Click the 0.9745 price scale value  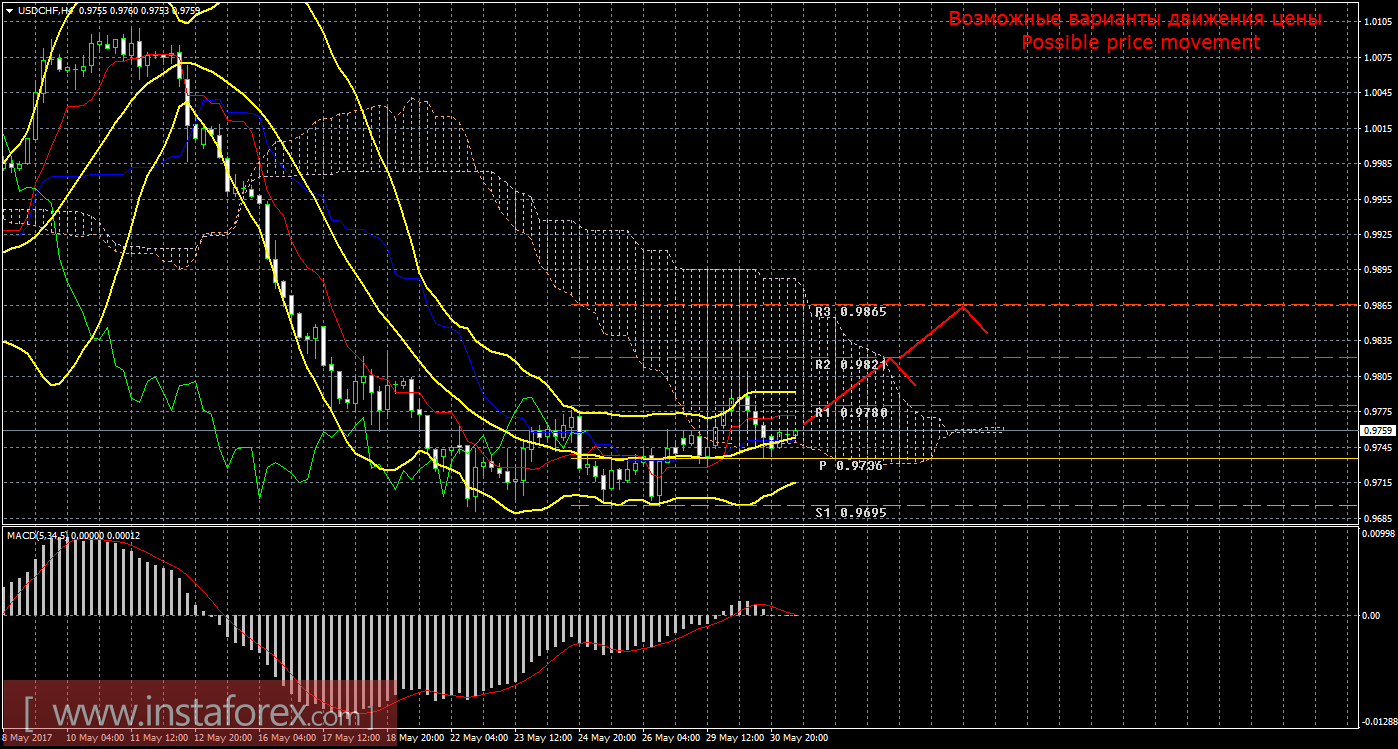(x=1377, y=447)
